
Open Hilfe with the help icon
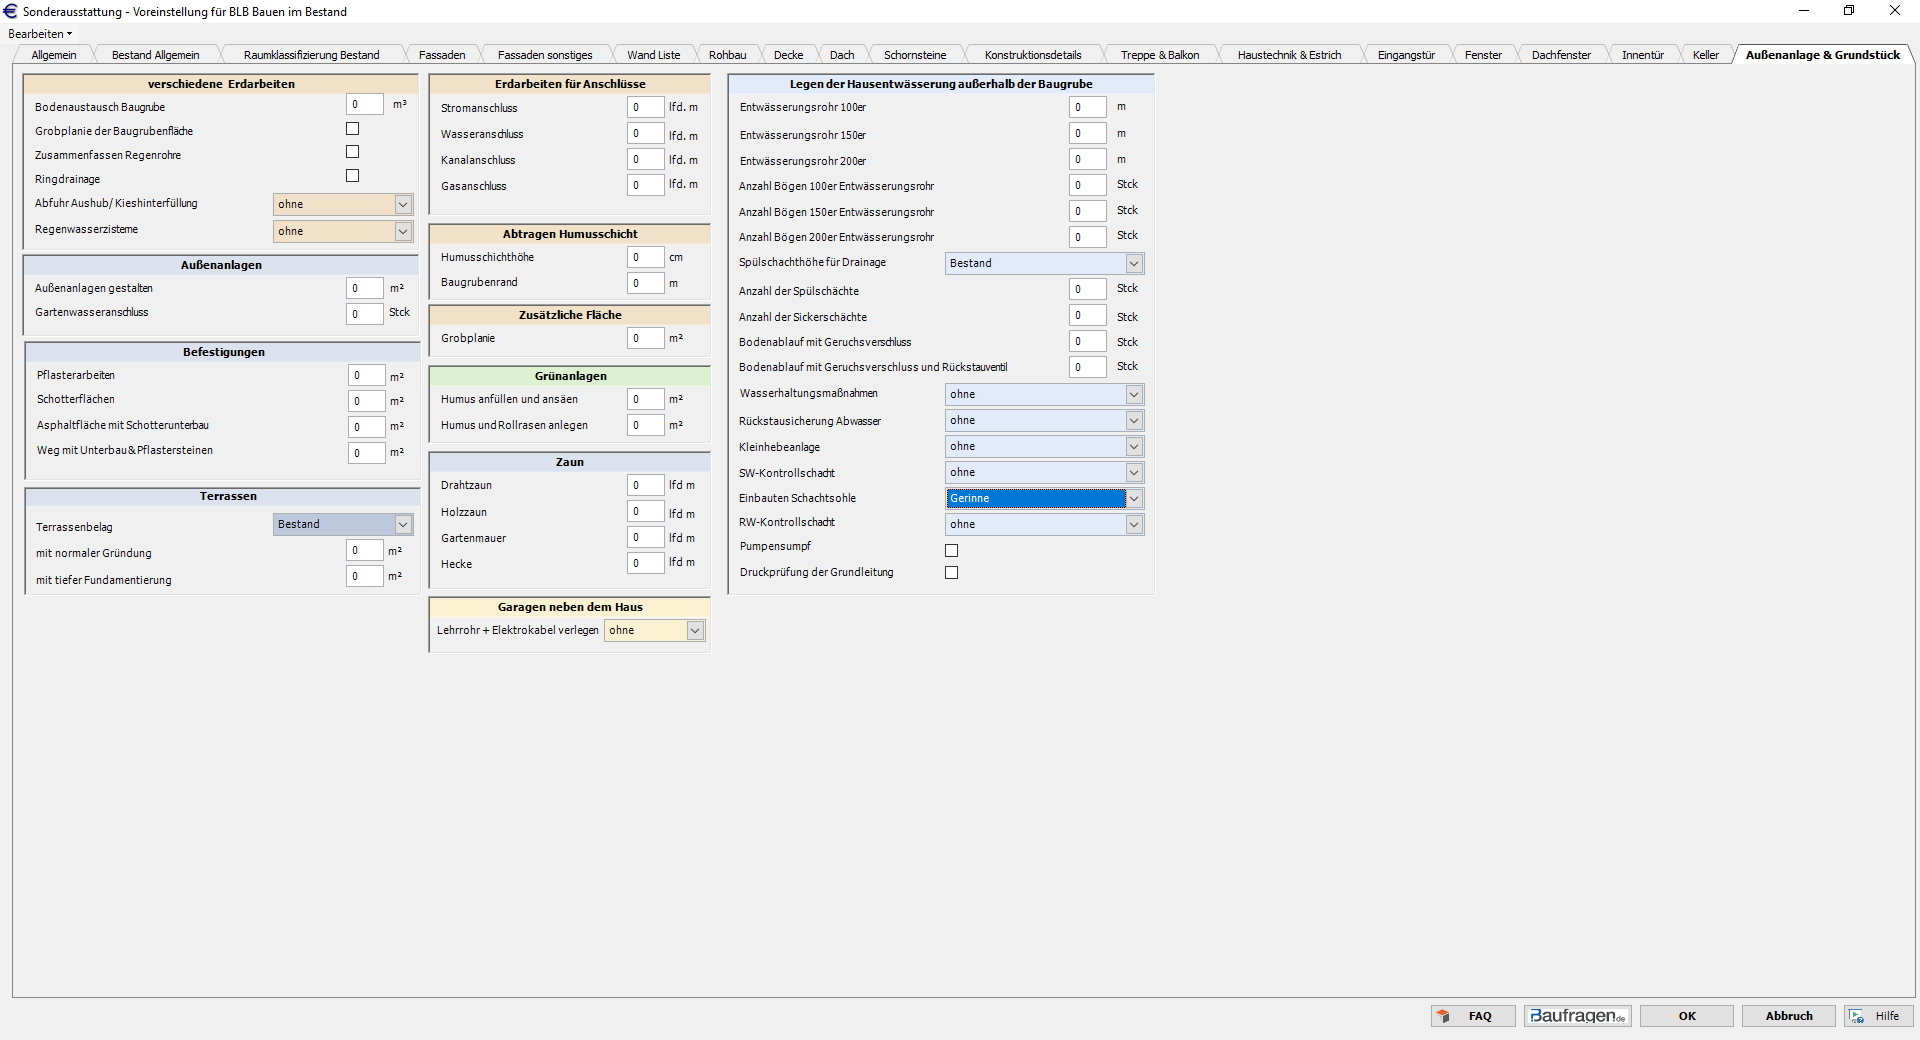[1877, 1016]
